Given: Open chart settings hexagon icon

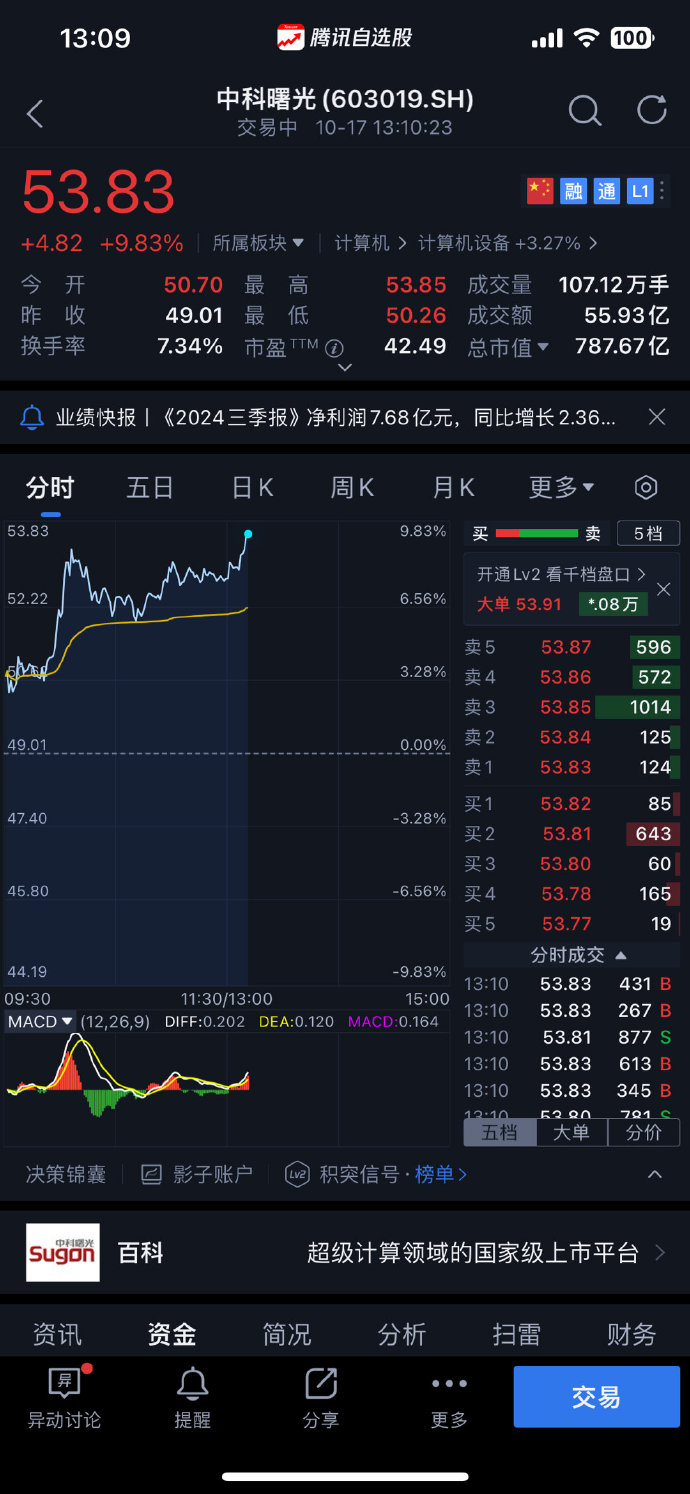Looking at the screenshot, I should (646, 488).
